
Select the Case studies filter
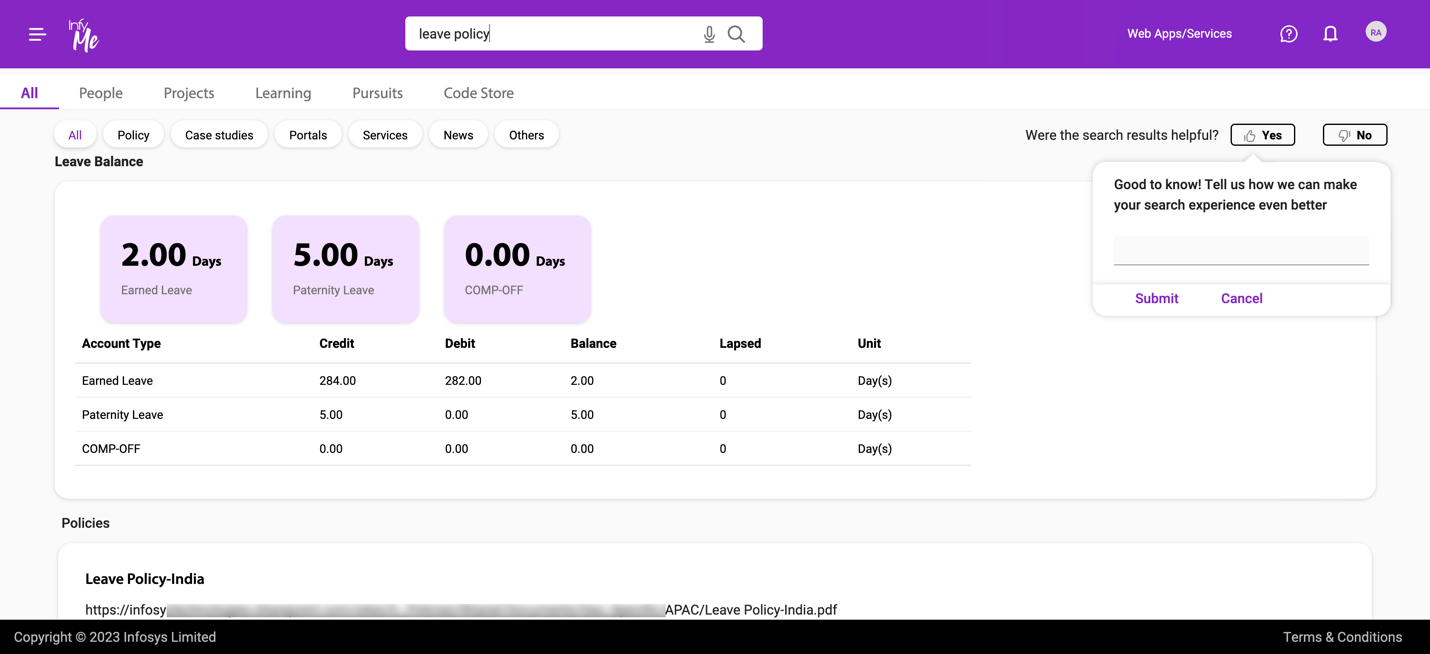(219, 134)
